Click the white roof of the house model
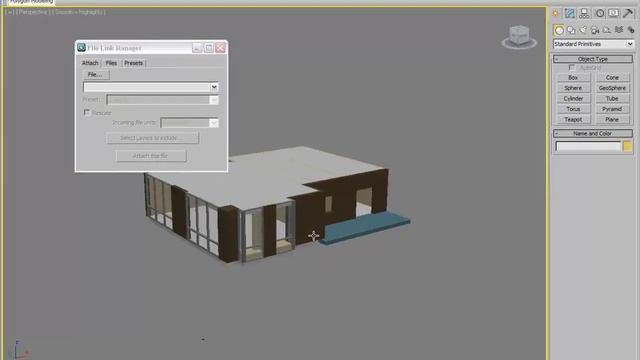 point(269,176)
